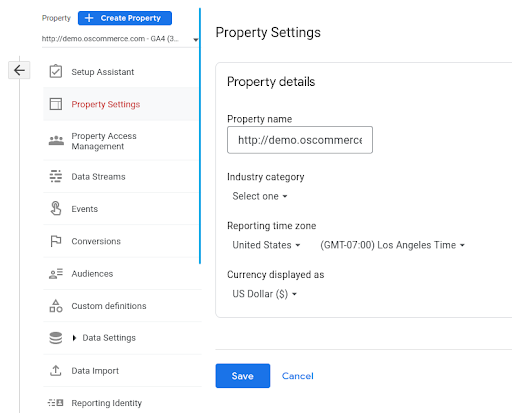512x413 pixels.
Task: Click the back arrow icon
Action: click(x=19, y=70)
